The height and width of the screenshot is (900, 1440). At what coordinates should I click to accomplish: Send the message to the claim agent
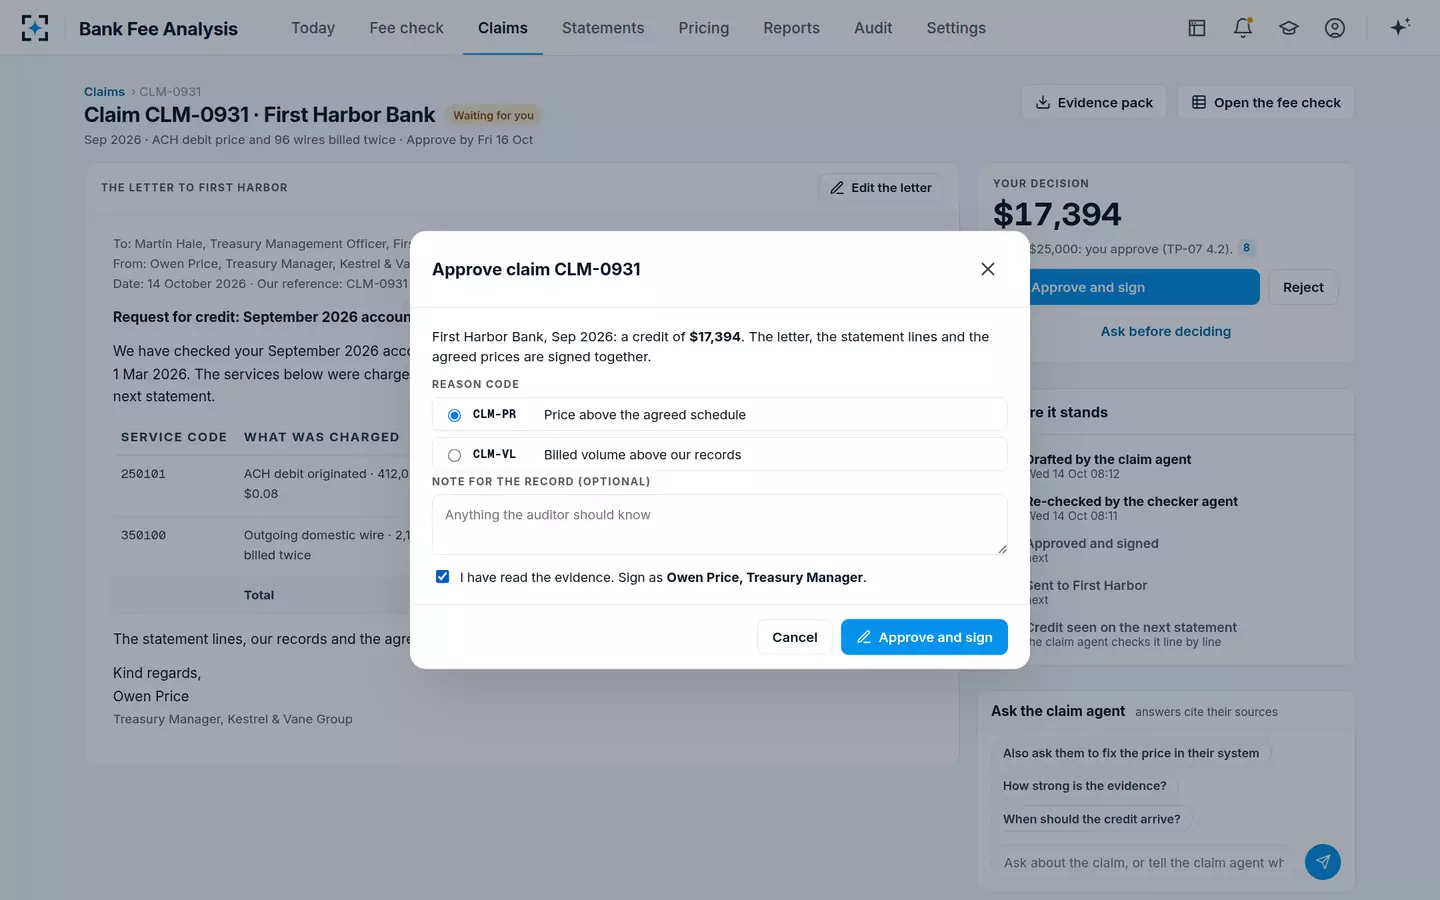tap(1322, 862)
